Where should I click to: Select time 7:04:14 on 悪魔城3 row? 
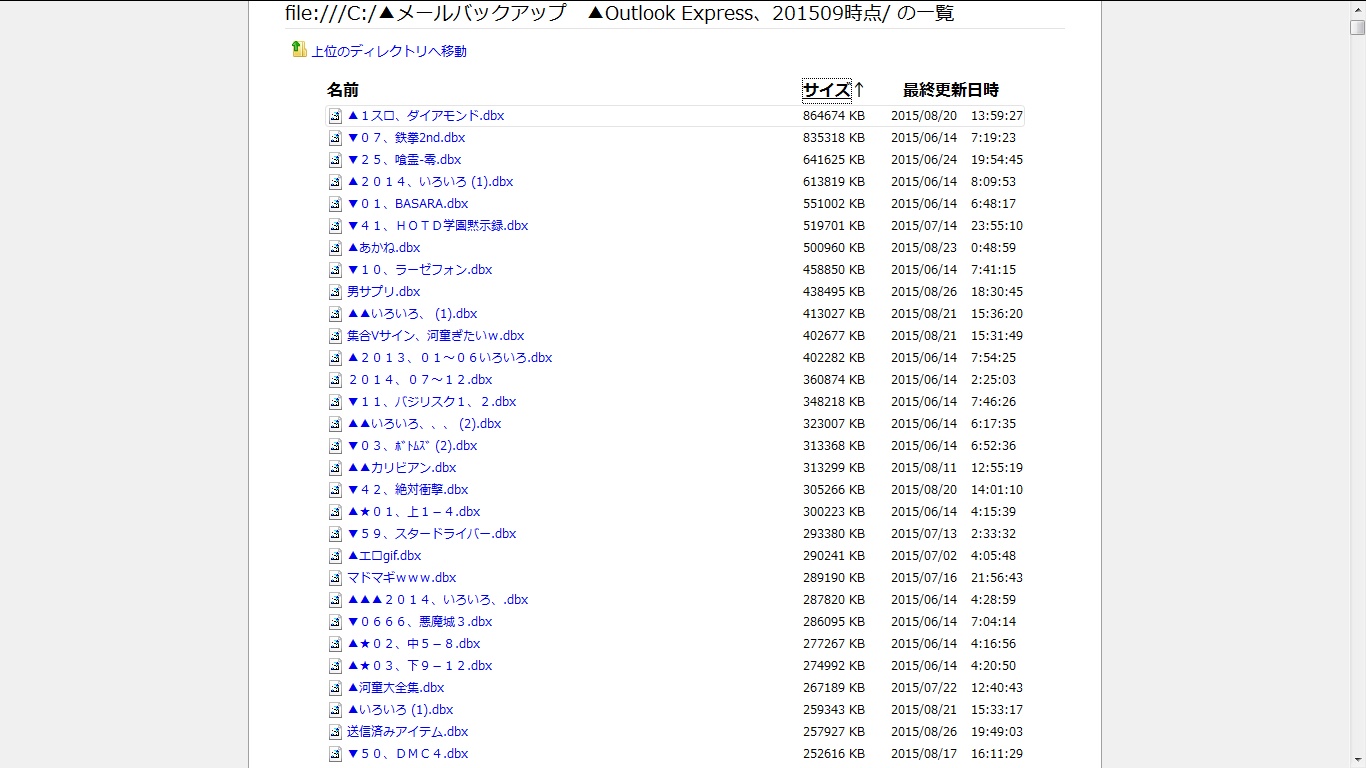[x=993, y=622]
